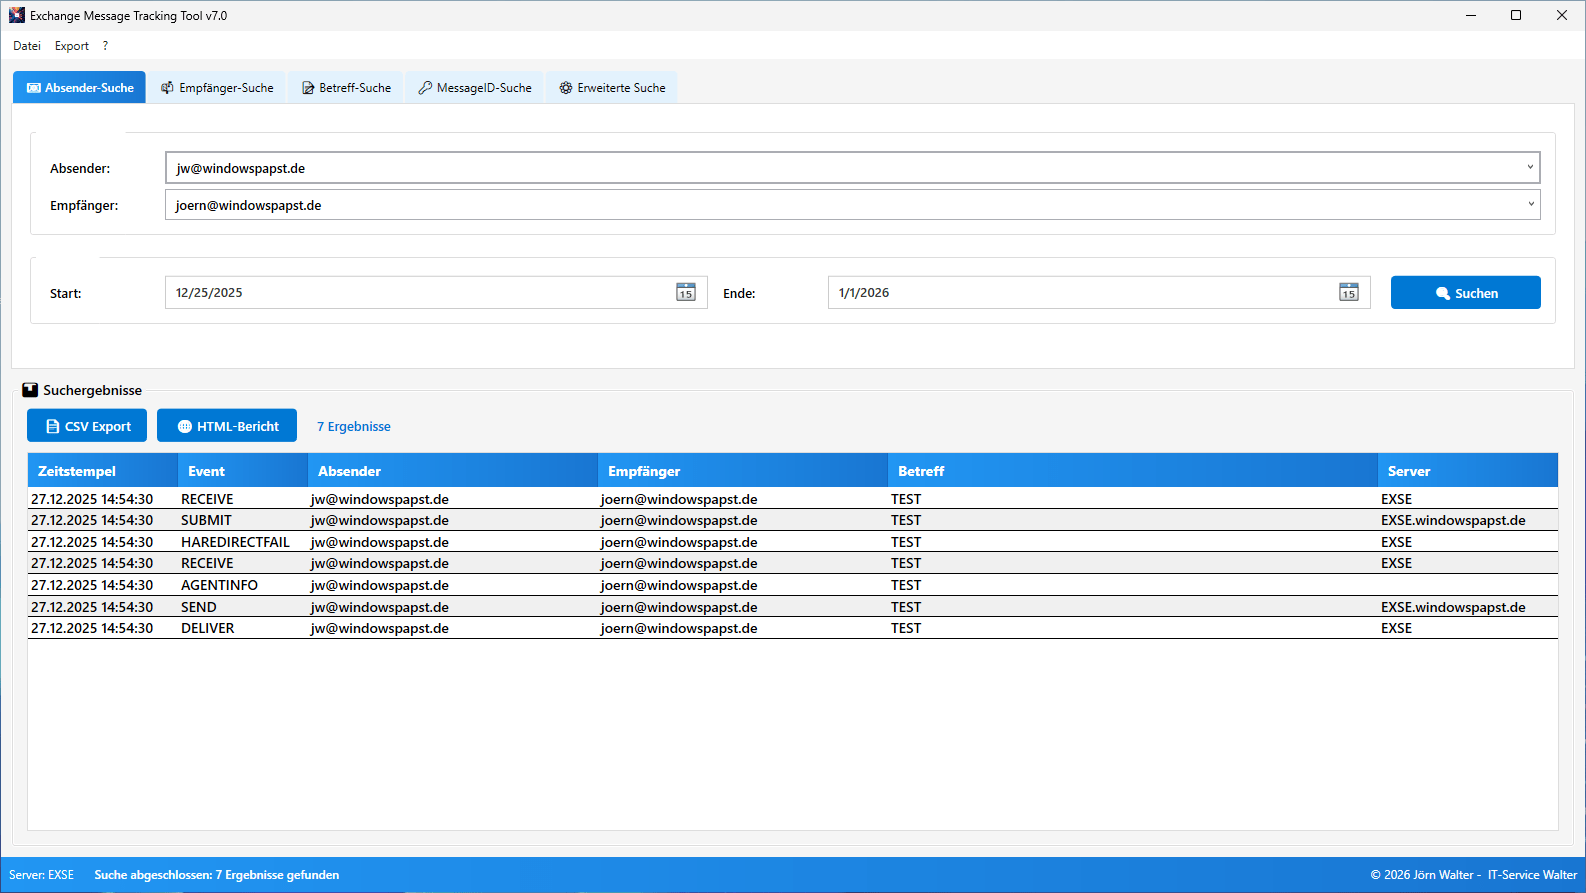
Task: Select the MessageID-Suche tab
Action: click(x=475, y=88)
